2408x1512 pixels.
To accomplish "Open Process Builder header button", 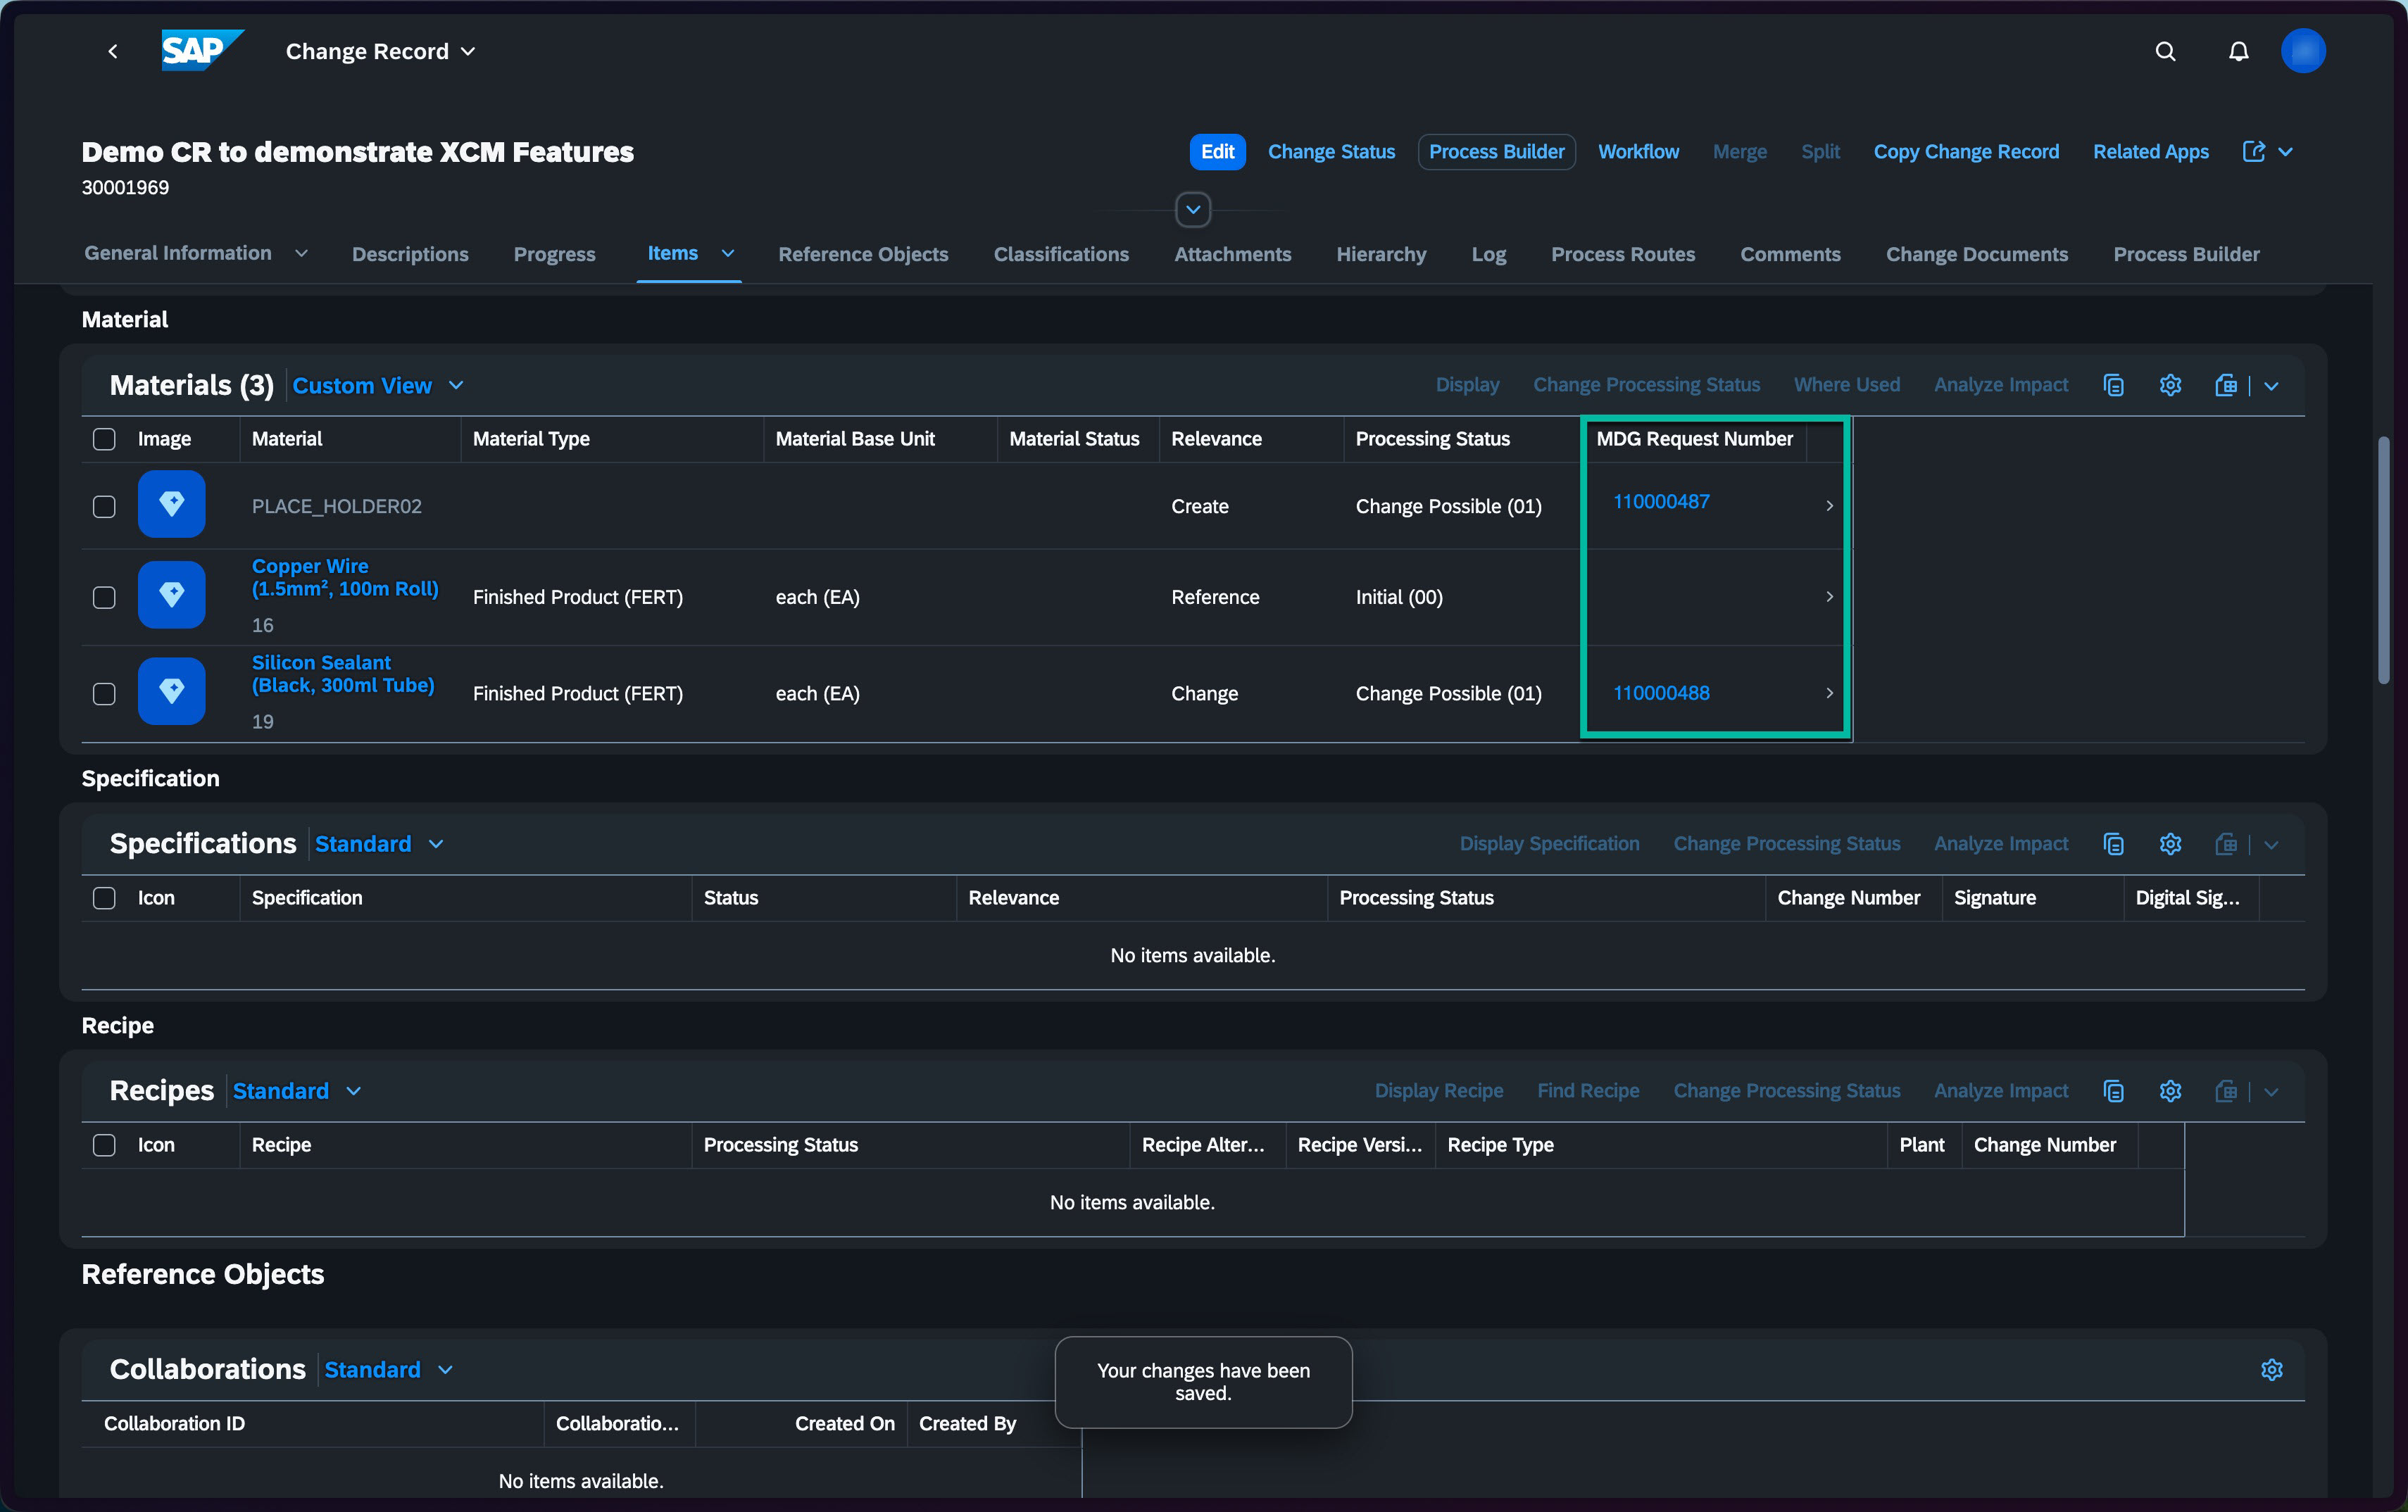I will point(1496,152).
